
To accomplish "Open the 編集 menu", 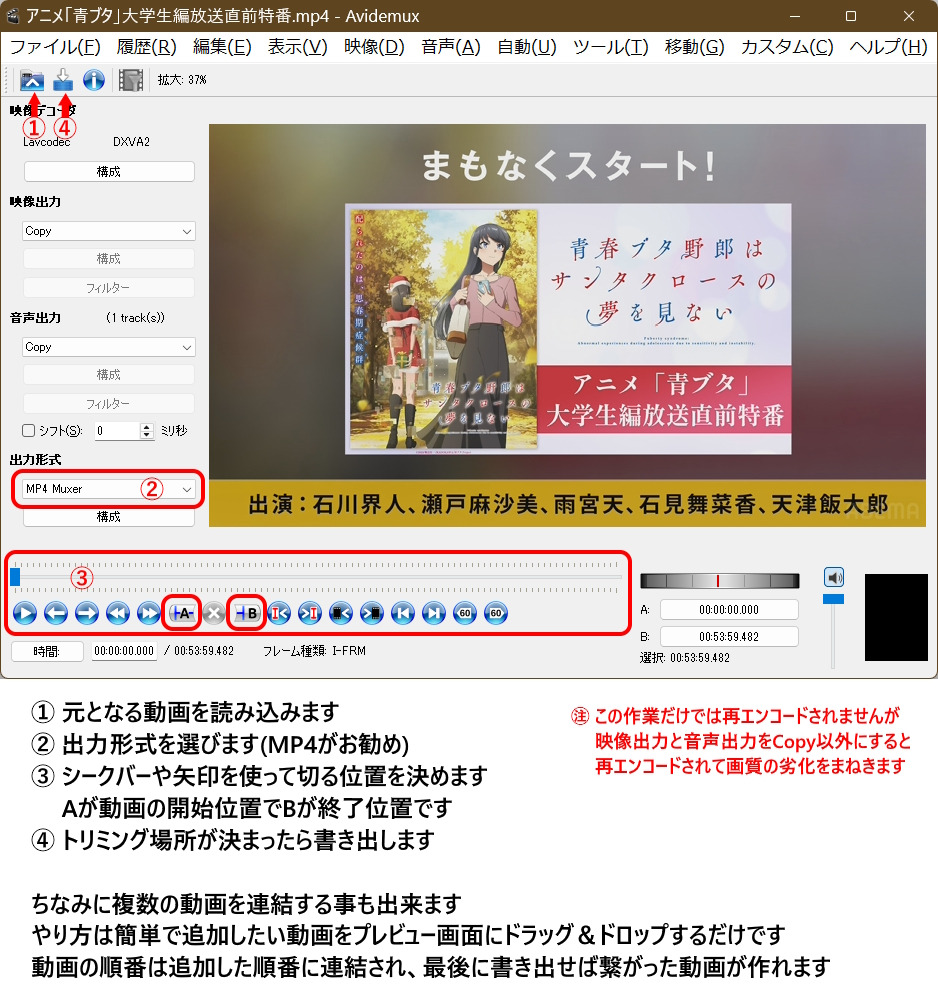I will click(x=223, y=47).
